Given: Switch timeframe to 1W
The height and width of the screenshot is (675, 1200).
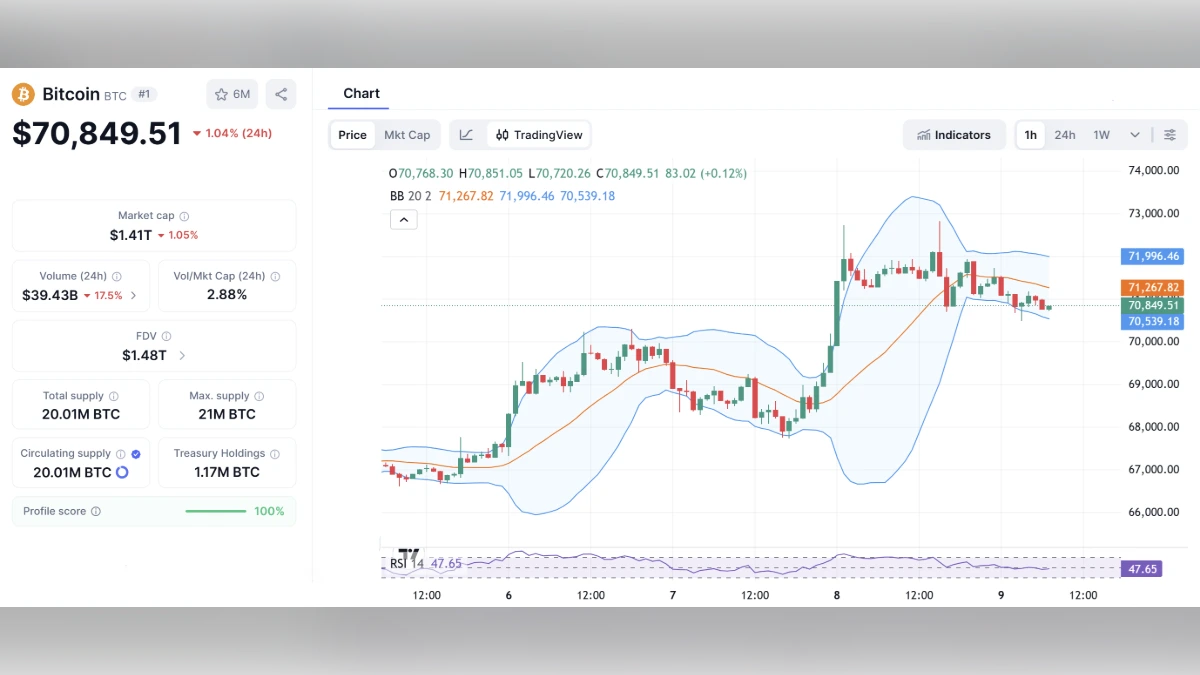Looking at the screenshot, I should tap(1100, 134).
